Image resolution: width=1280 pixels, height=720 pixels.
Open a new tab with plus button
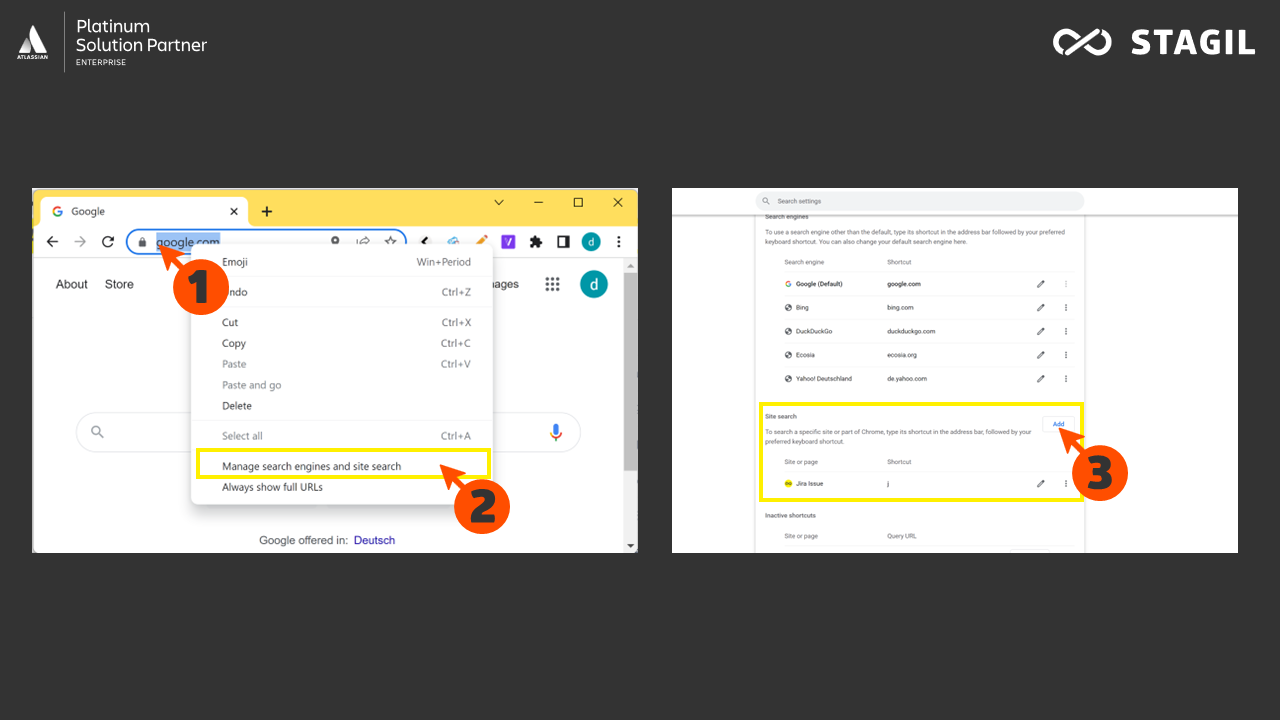click(x=266, y=211)
